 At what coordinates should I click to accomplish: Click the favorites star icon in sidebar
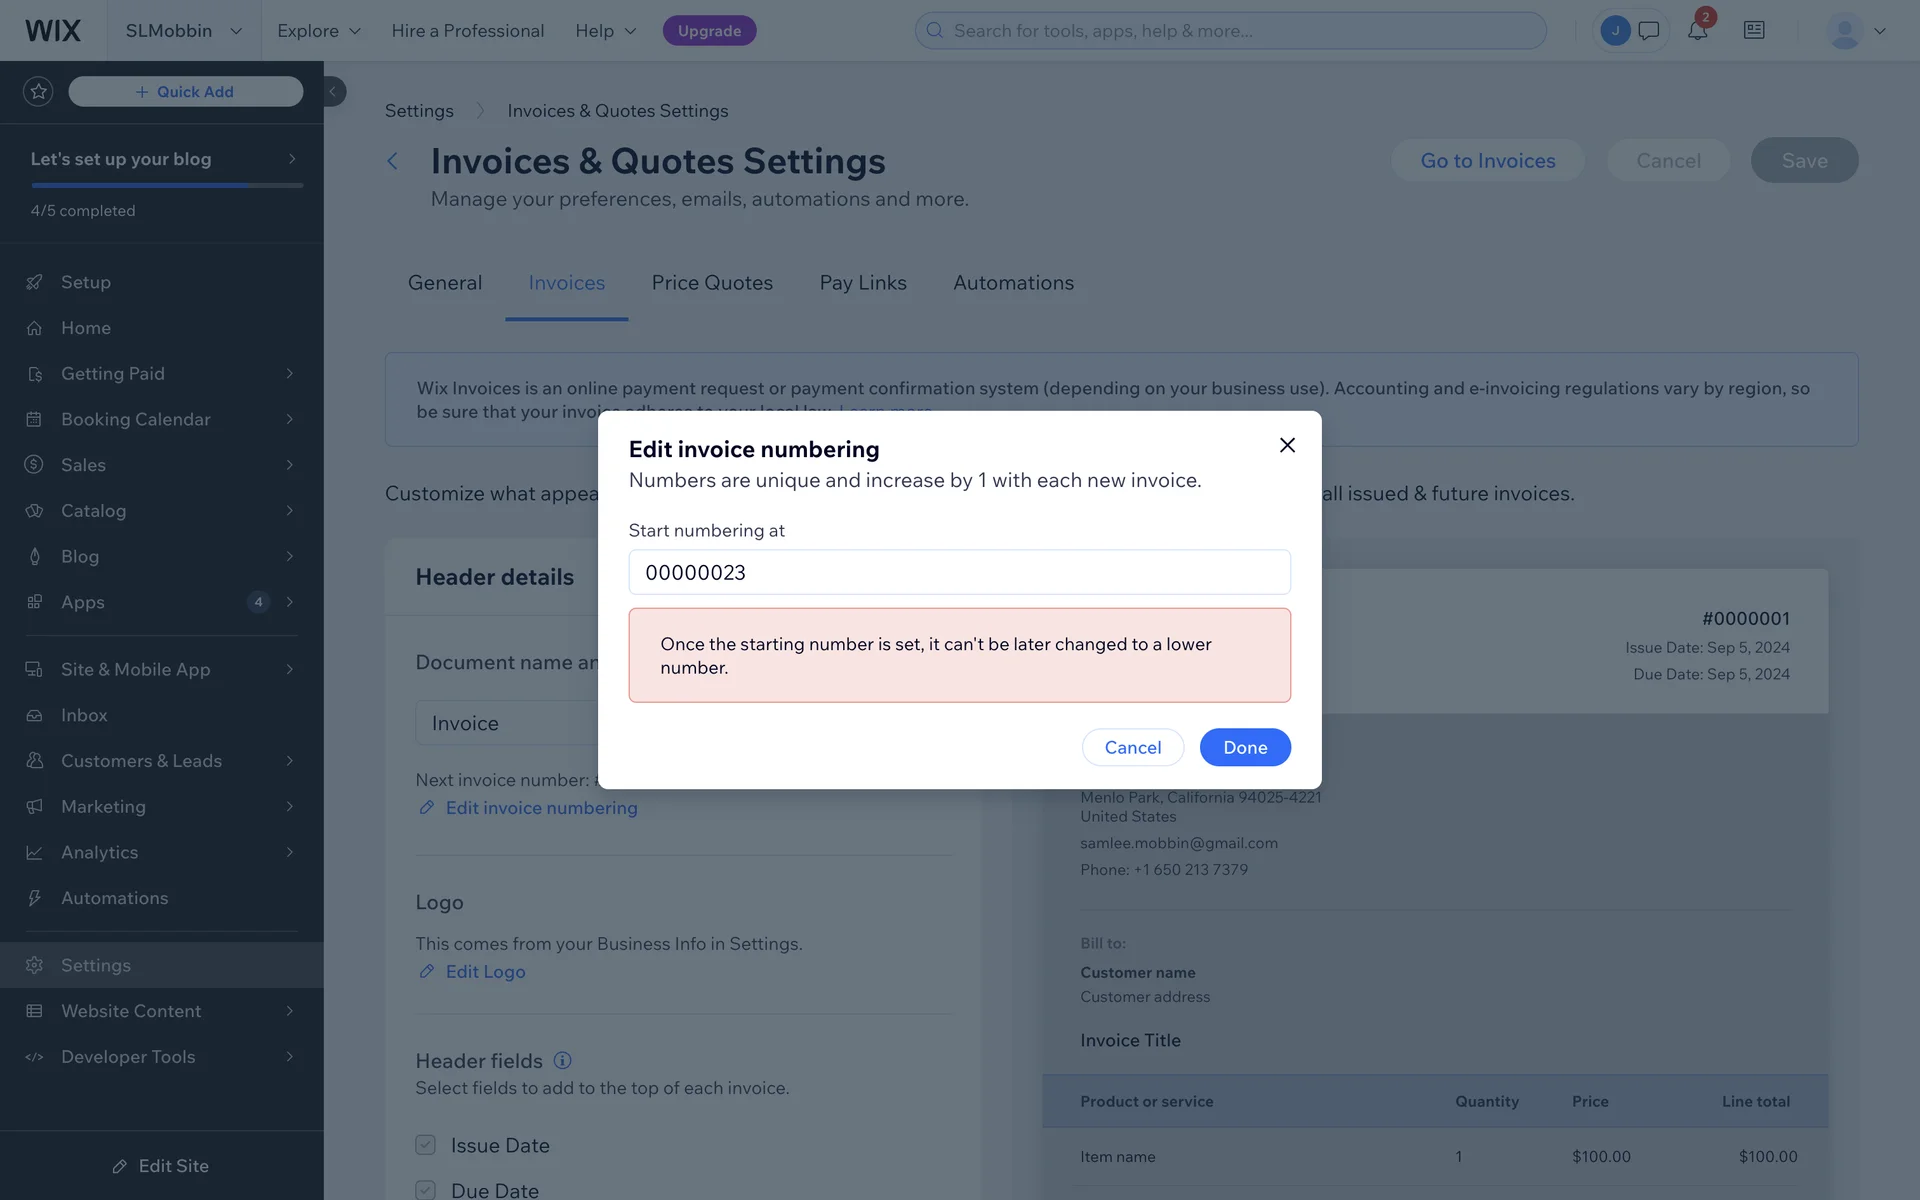point(38,92)
